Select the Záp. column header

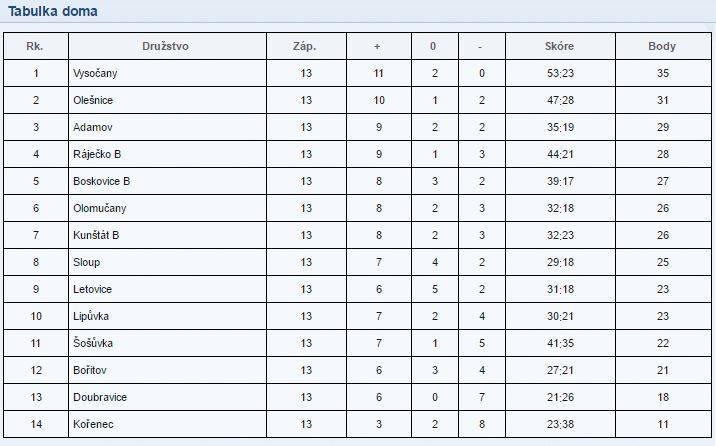[305, 46]
